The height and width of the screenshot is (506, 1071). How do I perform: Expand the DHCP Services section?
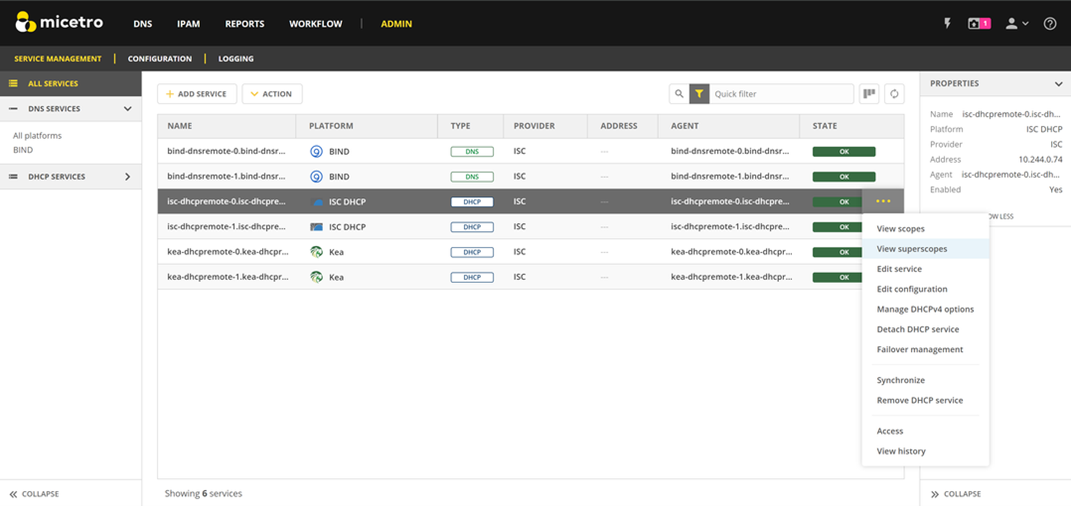(x=127, y=177)
